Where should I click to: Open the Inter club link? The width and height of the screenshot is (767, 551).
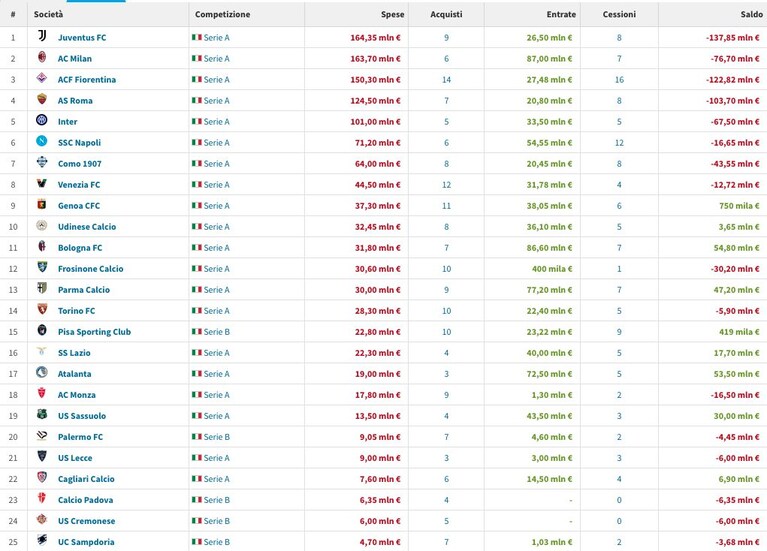click(x=68, y=122)
